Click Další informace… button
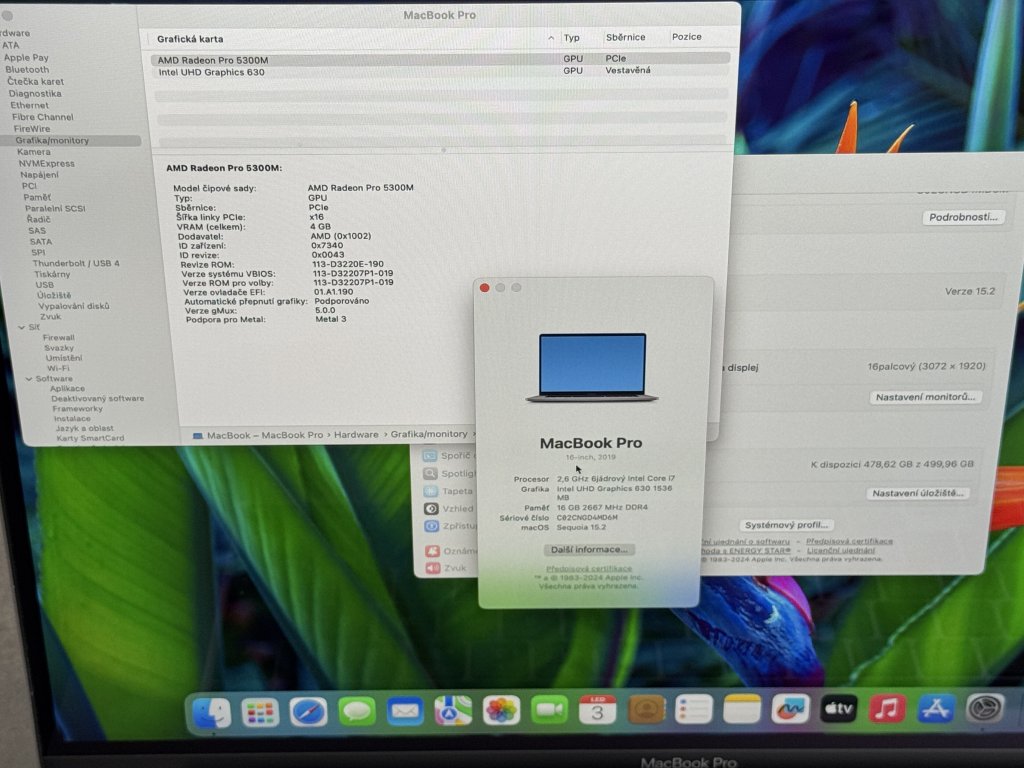 click(589, 550)
